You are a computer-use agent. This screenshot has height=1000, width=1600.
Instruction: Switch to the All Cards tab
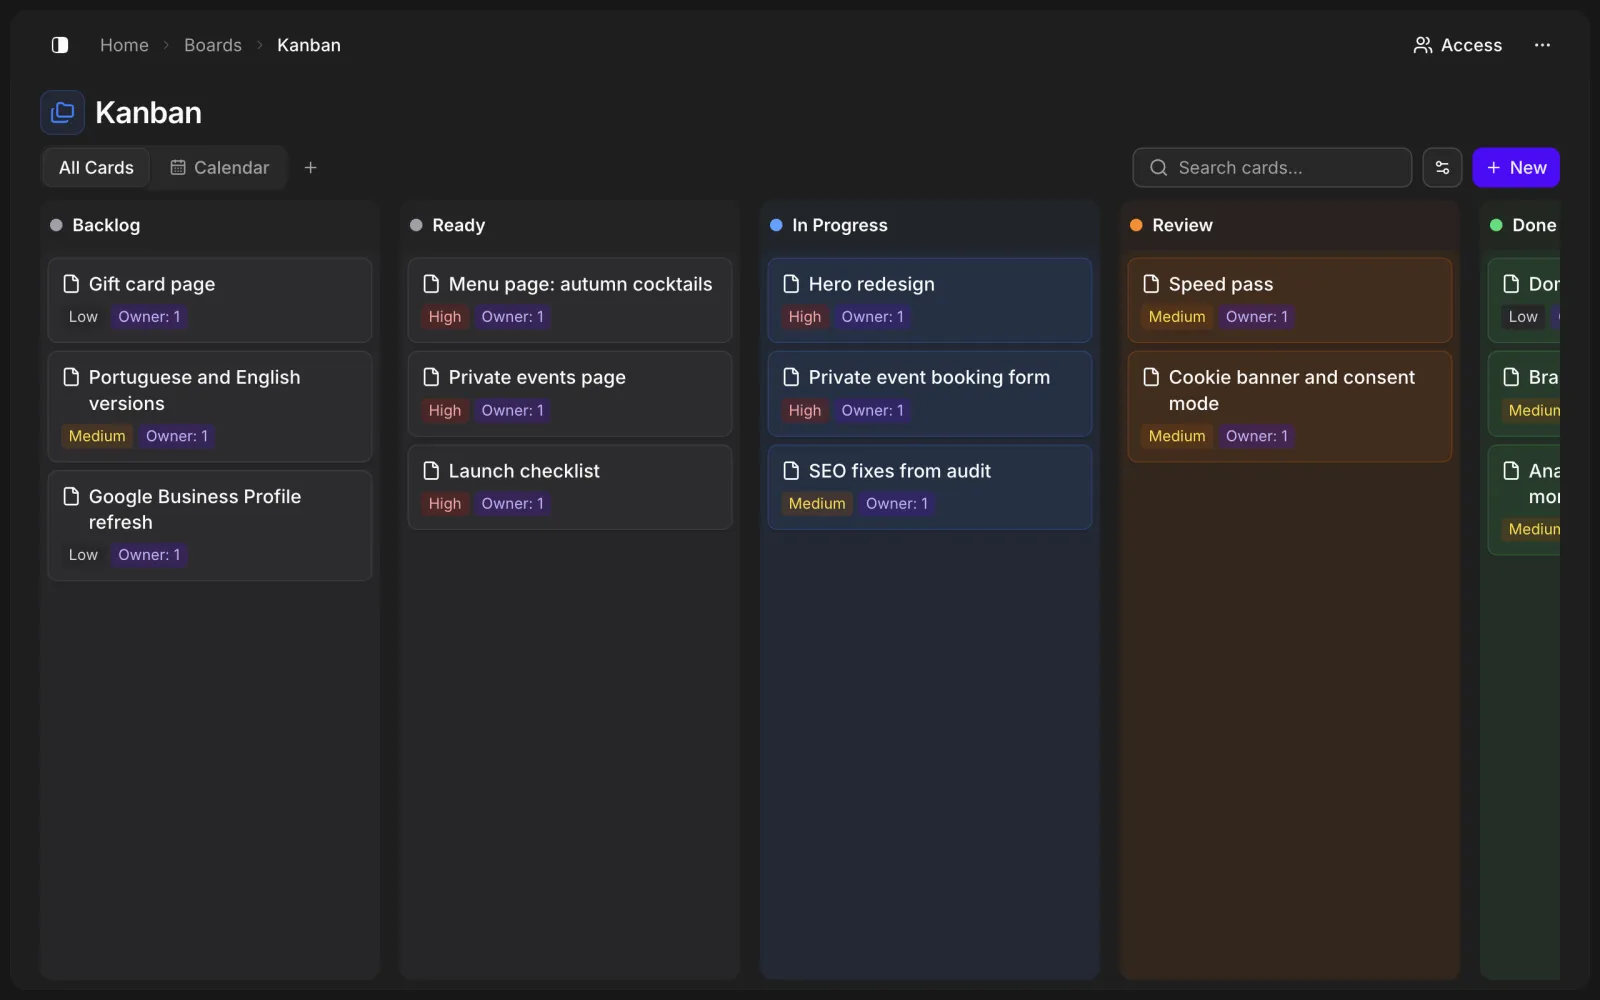tap(96, 168)
